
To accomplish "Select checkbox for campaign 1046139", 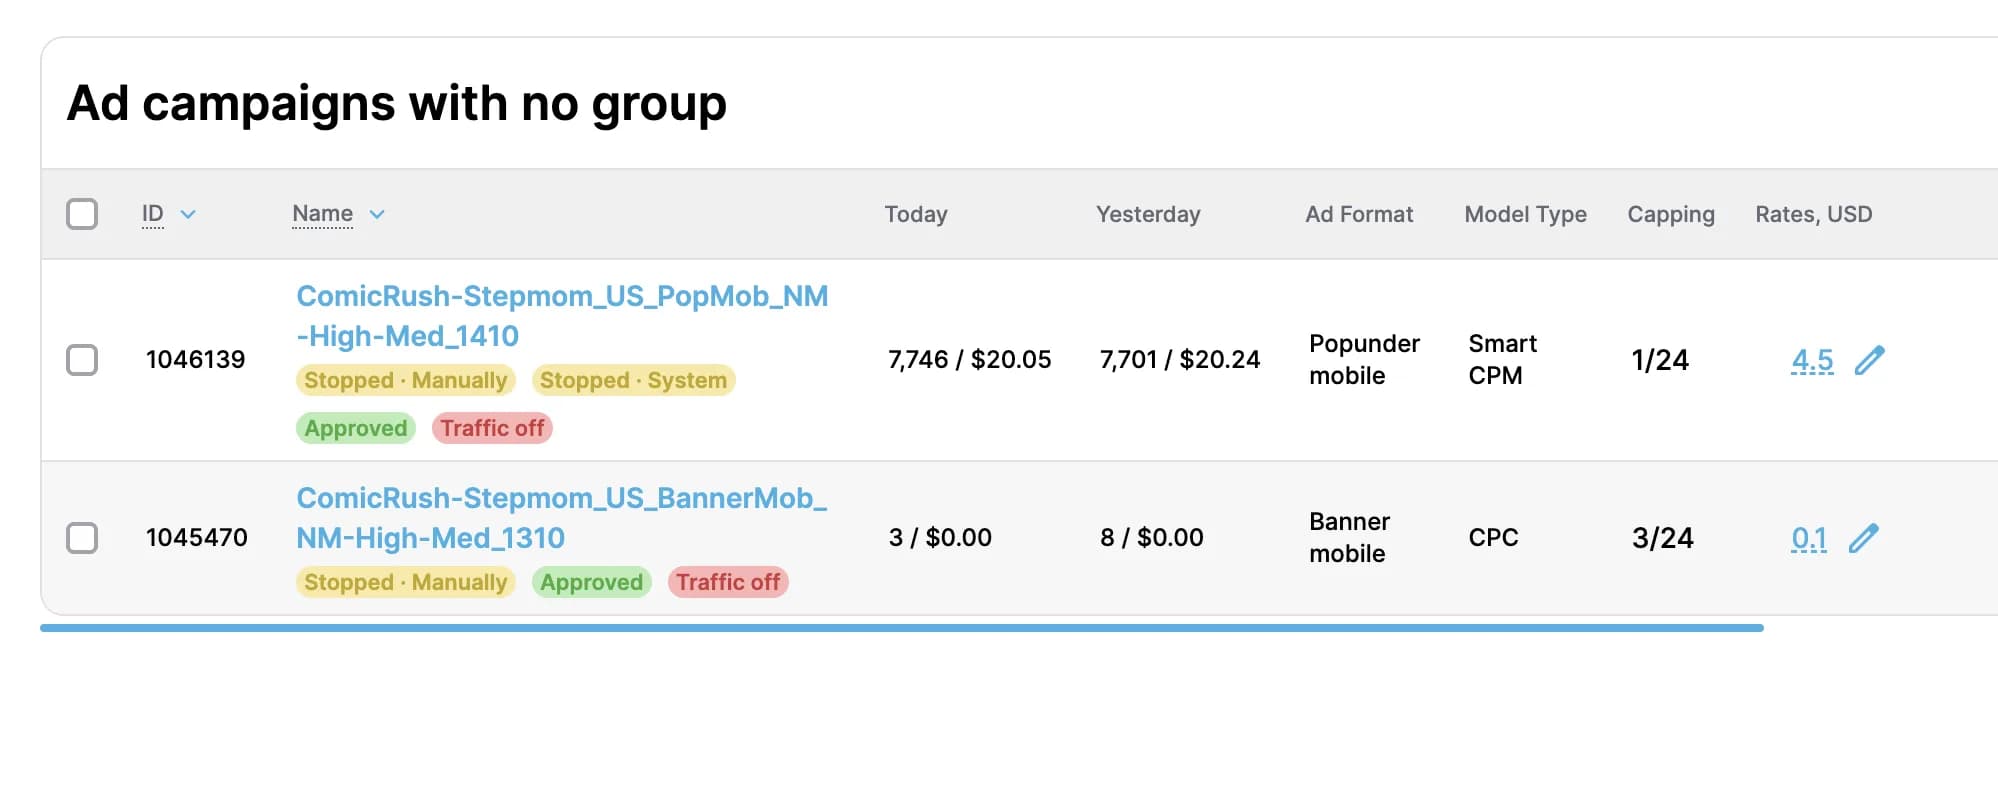I will (82, 360).
